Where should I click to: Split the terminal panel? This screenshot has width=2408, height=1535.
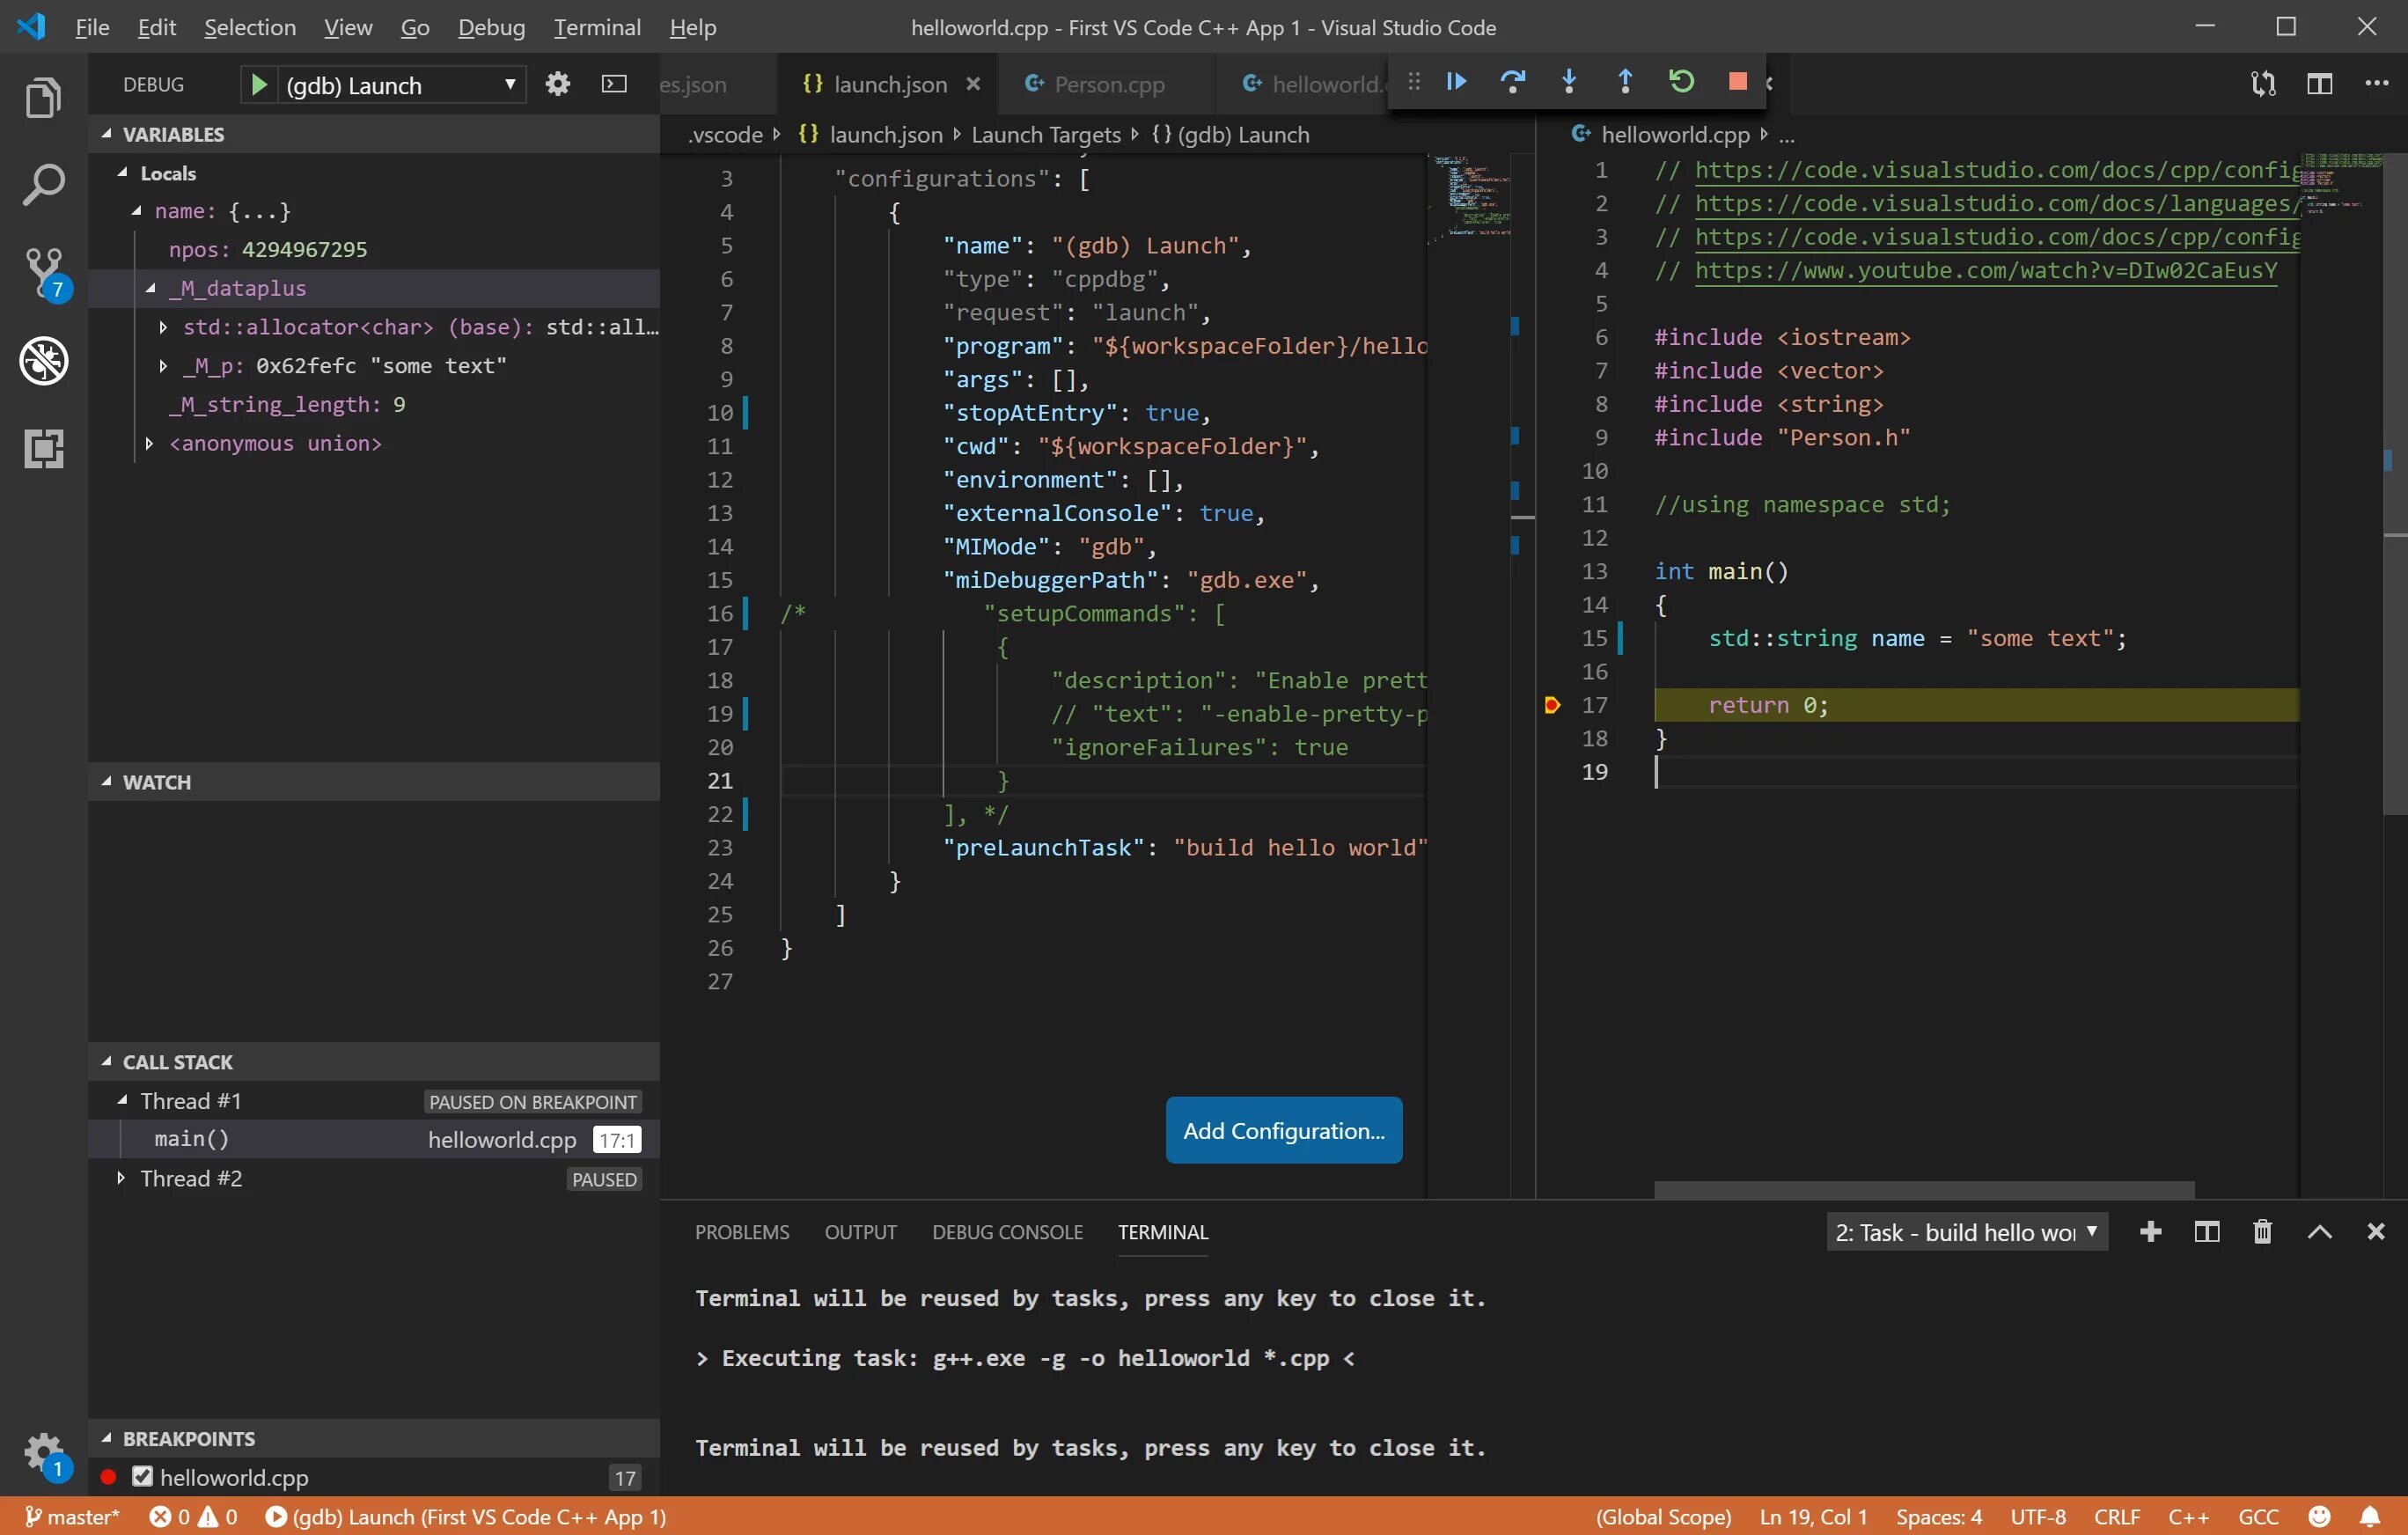click(2207, 1232)
